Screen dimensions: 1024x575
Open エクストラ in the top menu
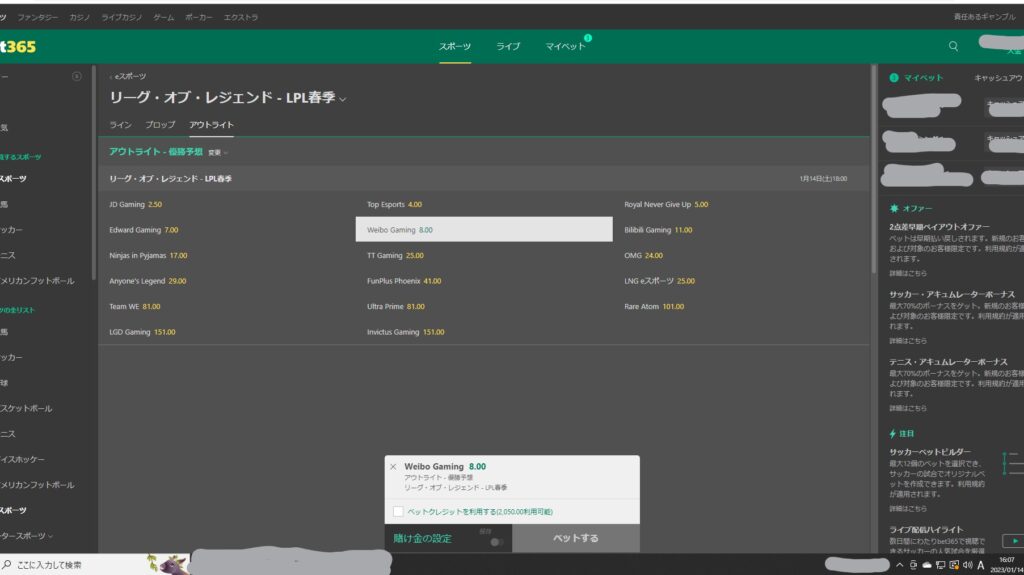point(241,18)
